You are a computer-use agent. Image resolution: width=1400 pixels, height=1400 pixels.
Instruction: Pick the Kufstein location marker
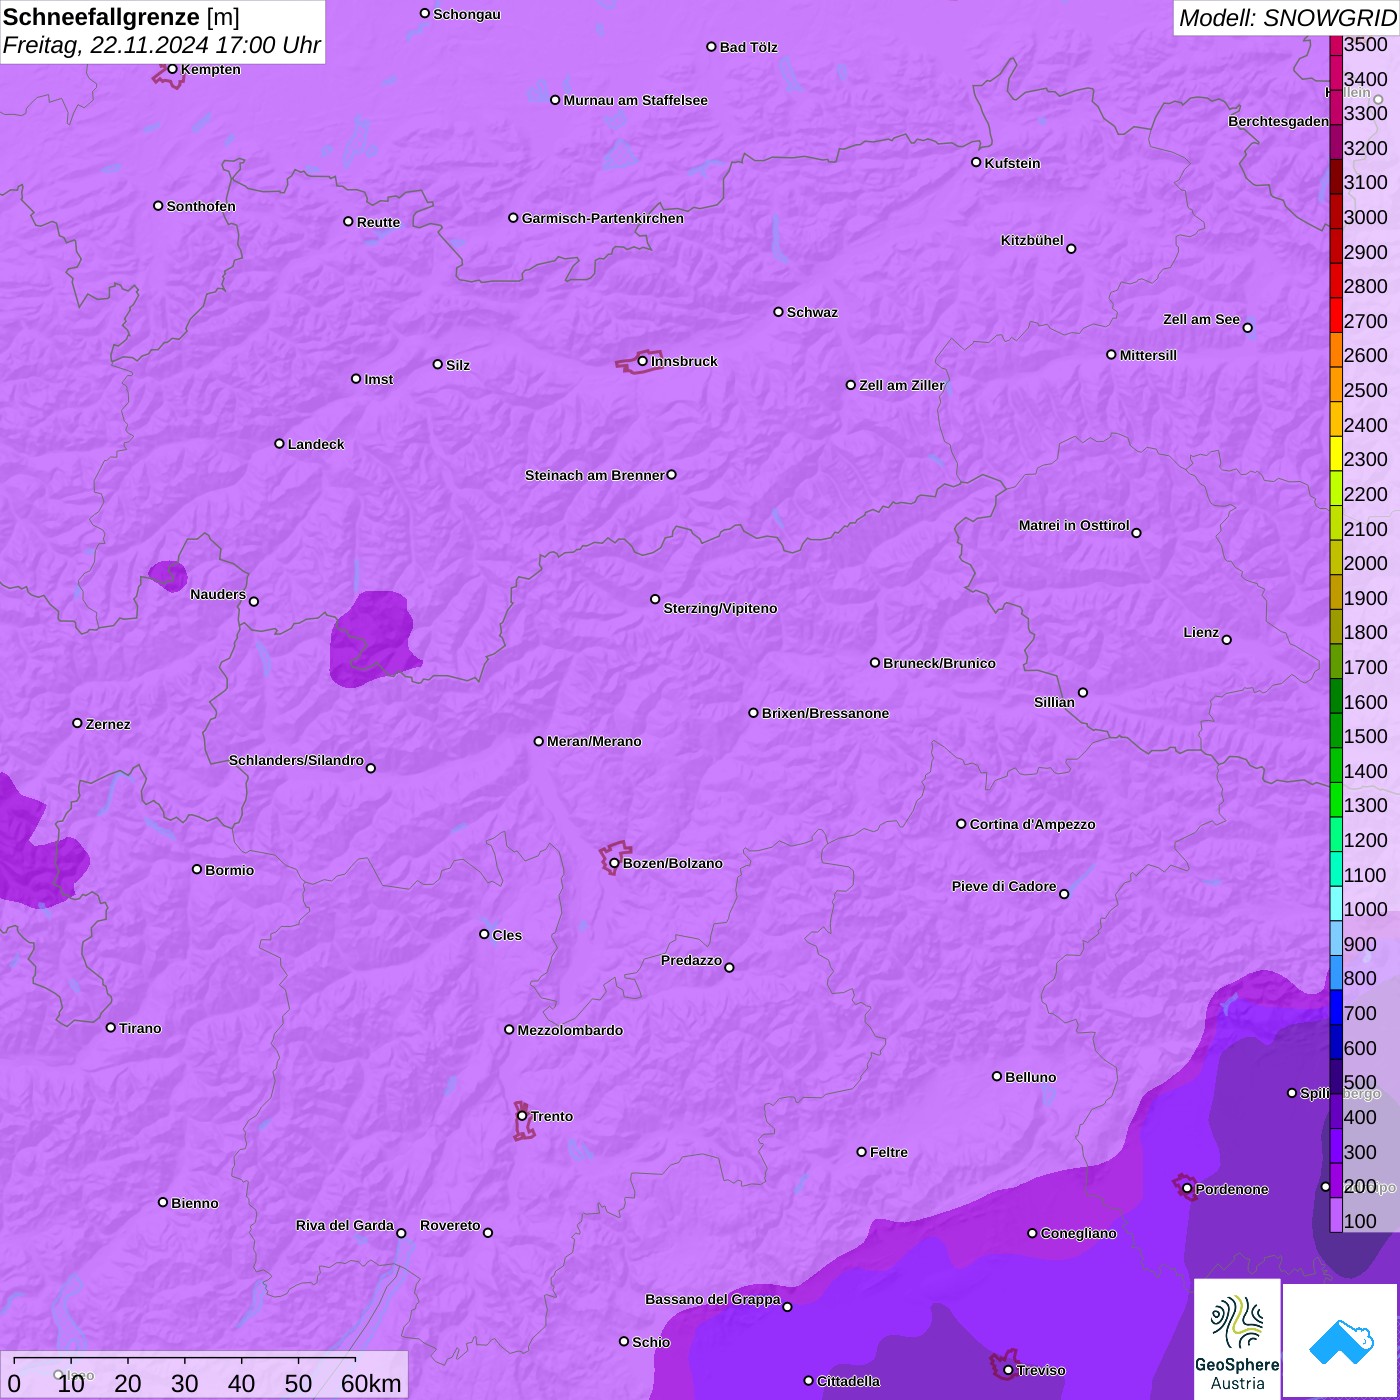pyautogui.click(x=976, y=162)
